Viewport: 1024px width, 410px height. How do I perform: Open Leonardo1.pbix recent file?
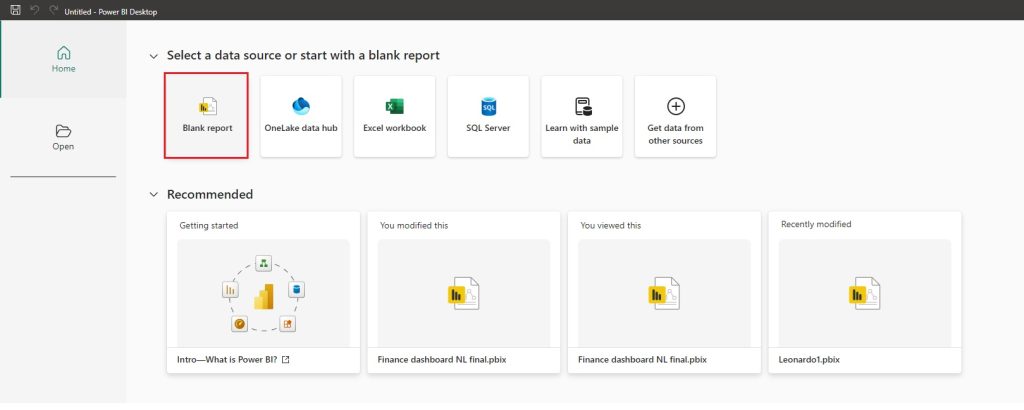(865, 292)
